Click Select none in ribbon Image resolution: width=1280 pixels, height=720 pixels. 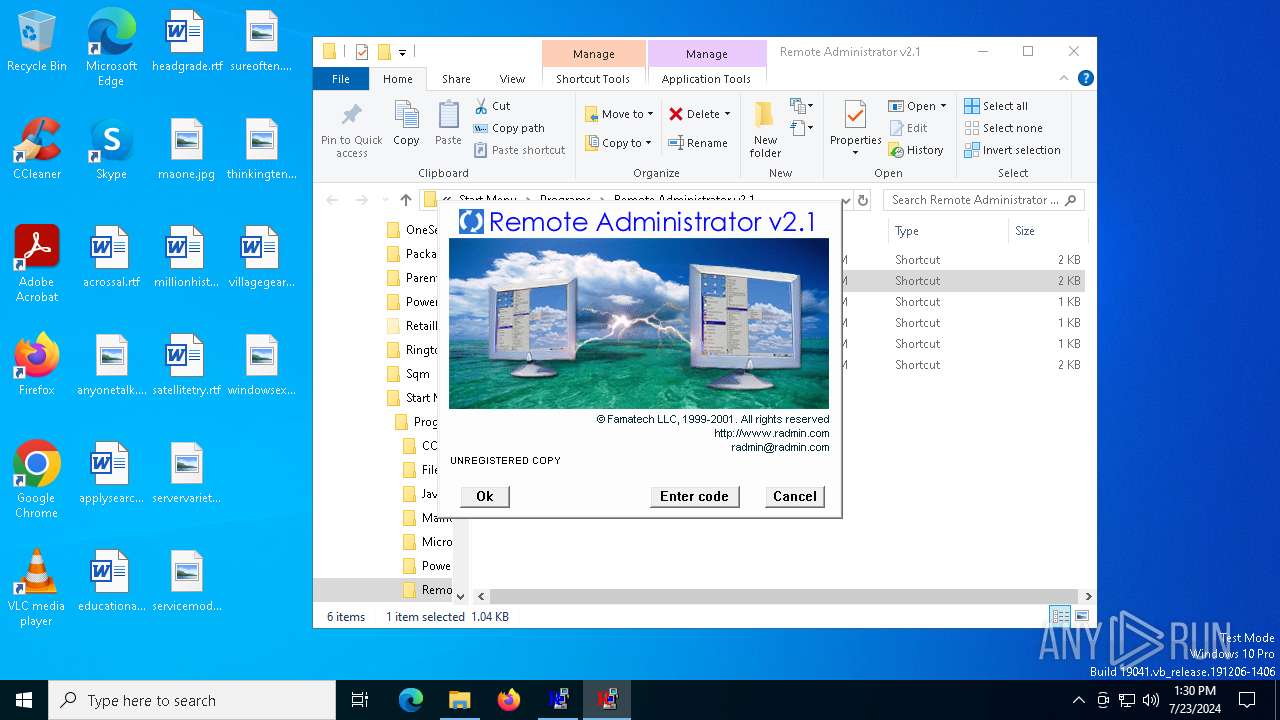point(1003,128)
